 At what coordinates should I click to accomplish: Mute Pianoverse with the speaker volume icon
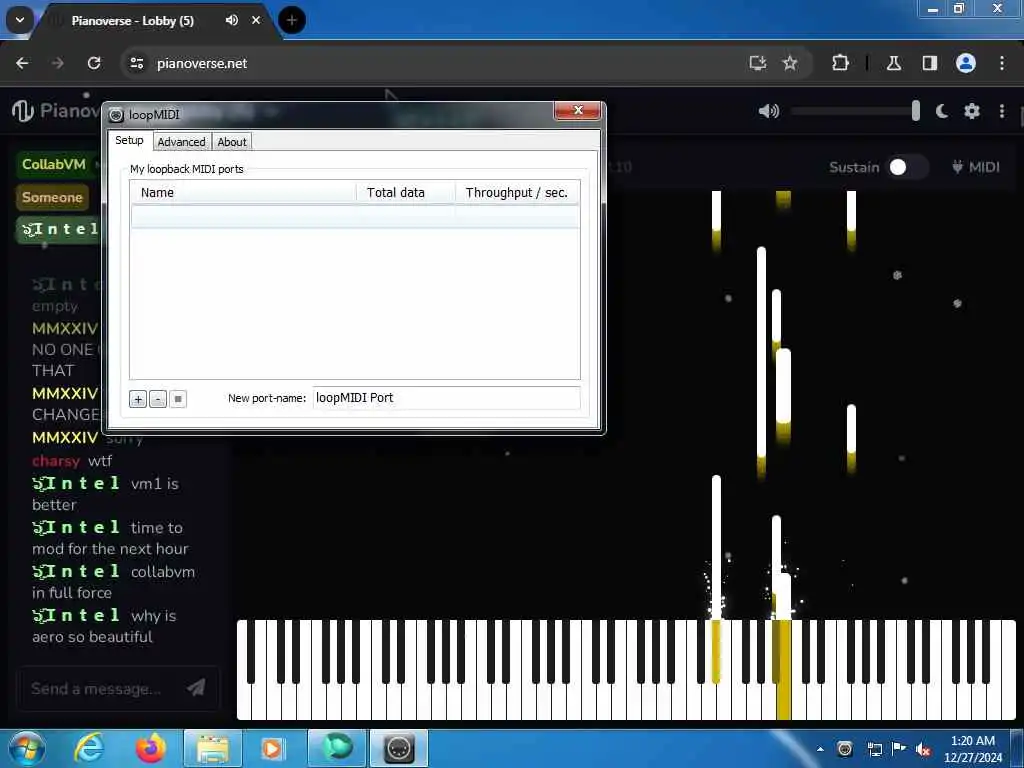click(x=769, y=111)
